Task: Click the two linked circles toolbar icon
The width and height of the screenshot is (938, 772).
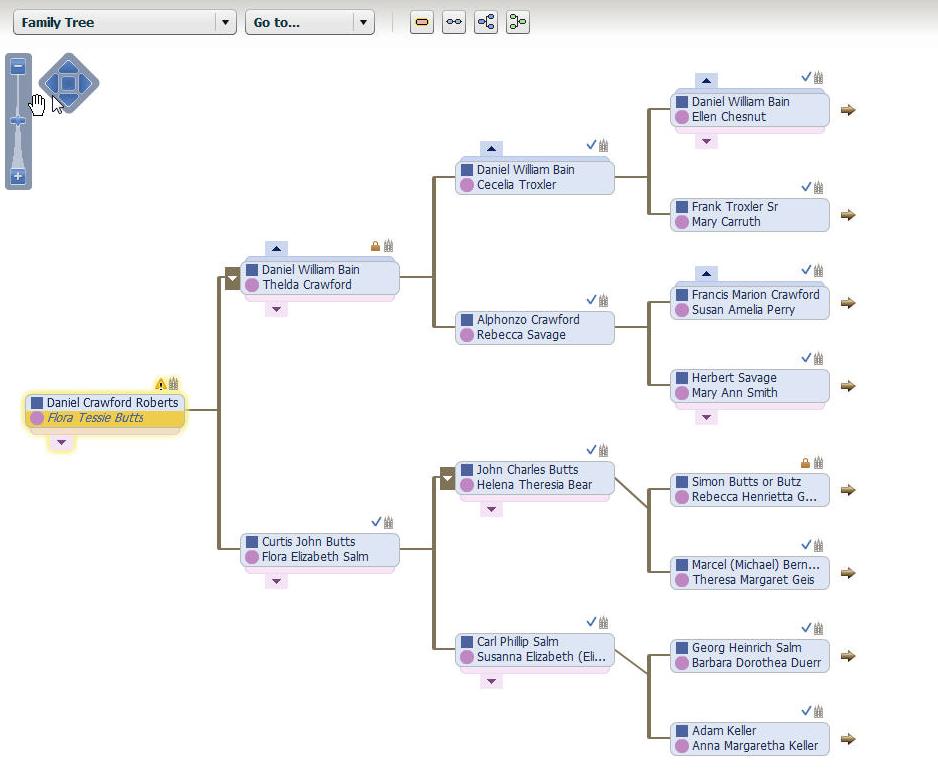Action: (454, 22)
